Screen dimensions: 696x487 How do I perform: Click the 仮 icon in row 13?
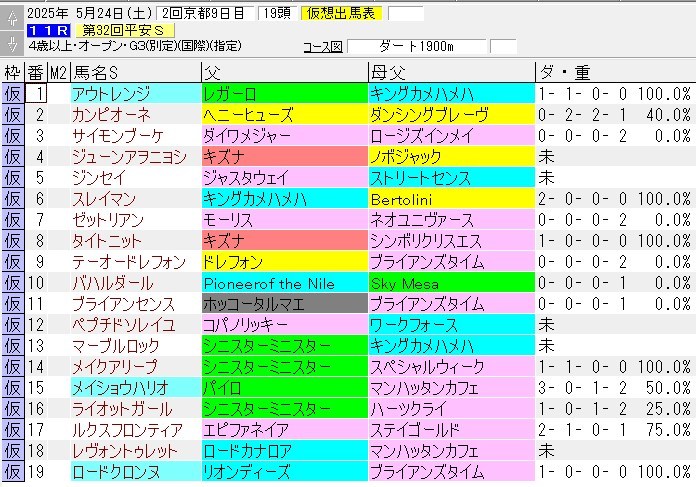[13, 345]
